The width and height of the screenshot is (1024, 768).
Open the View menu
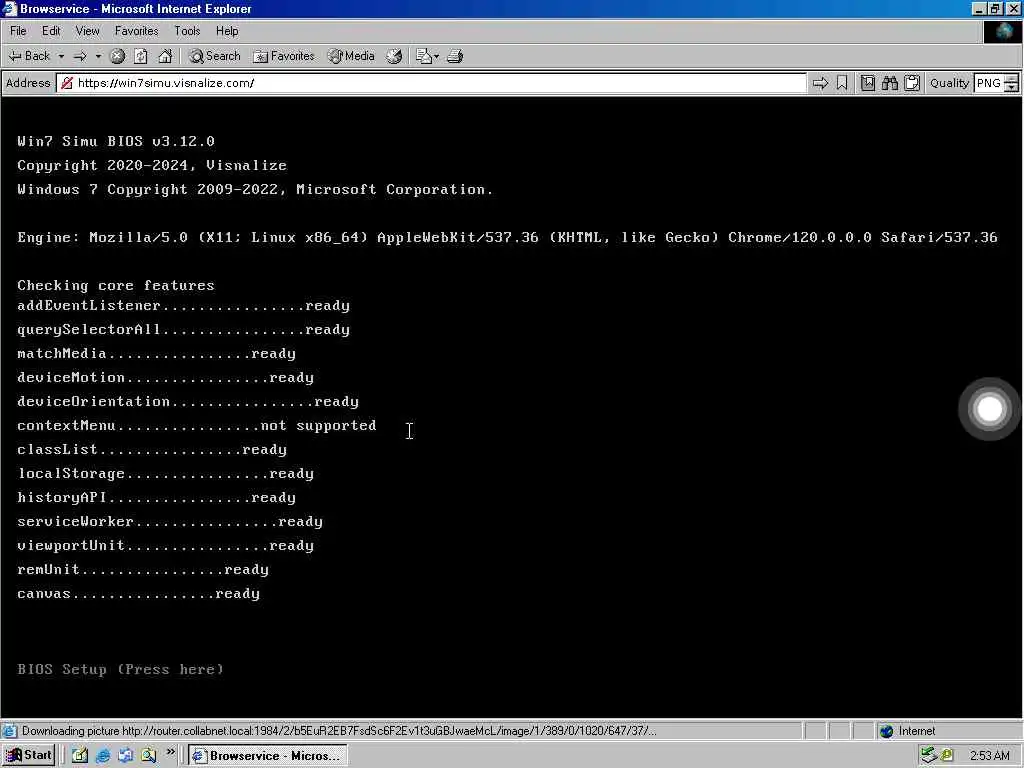coord(88,31)
